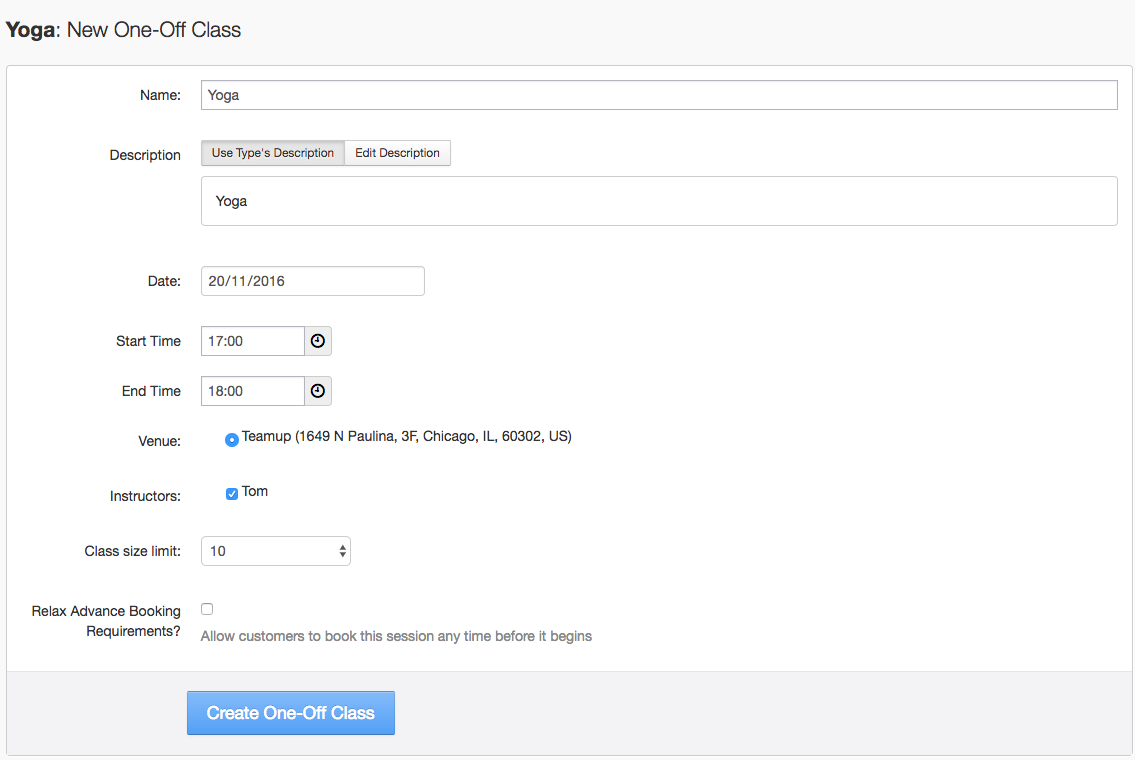
Task: Select the Teamup venue radio button
Action: tap(232, 439)
